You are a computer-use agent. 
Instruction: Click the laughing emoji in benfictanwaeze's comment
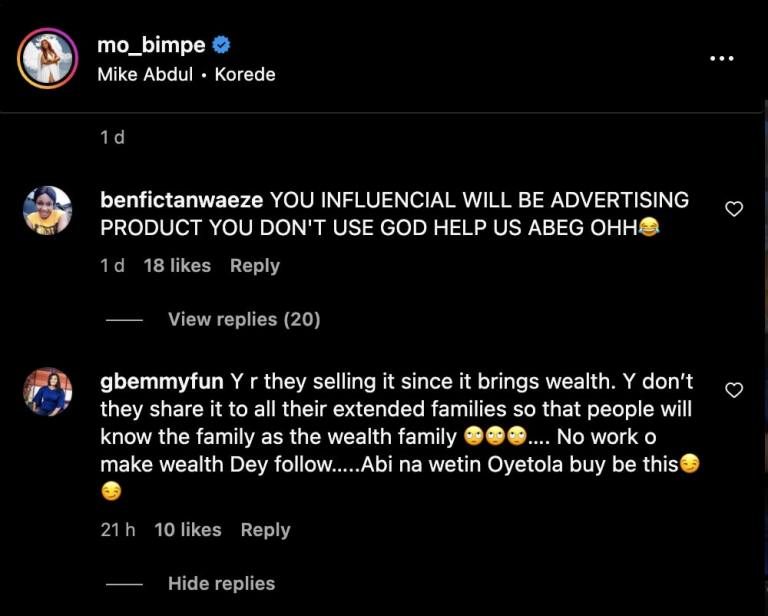[x=649, y=227]
